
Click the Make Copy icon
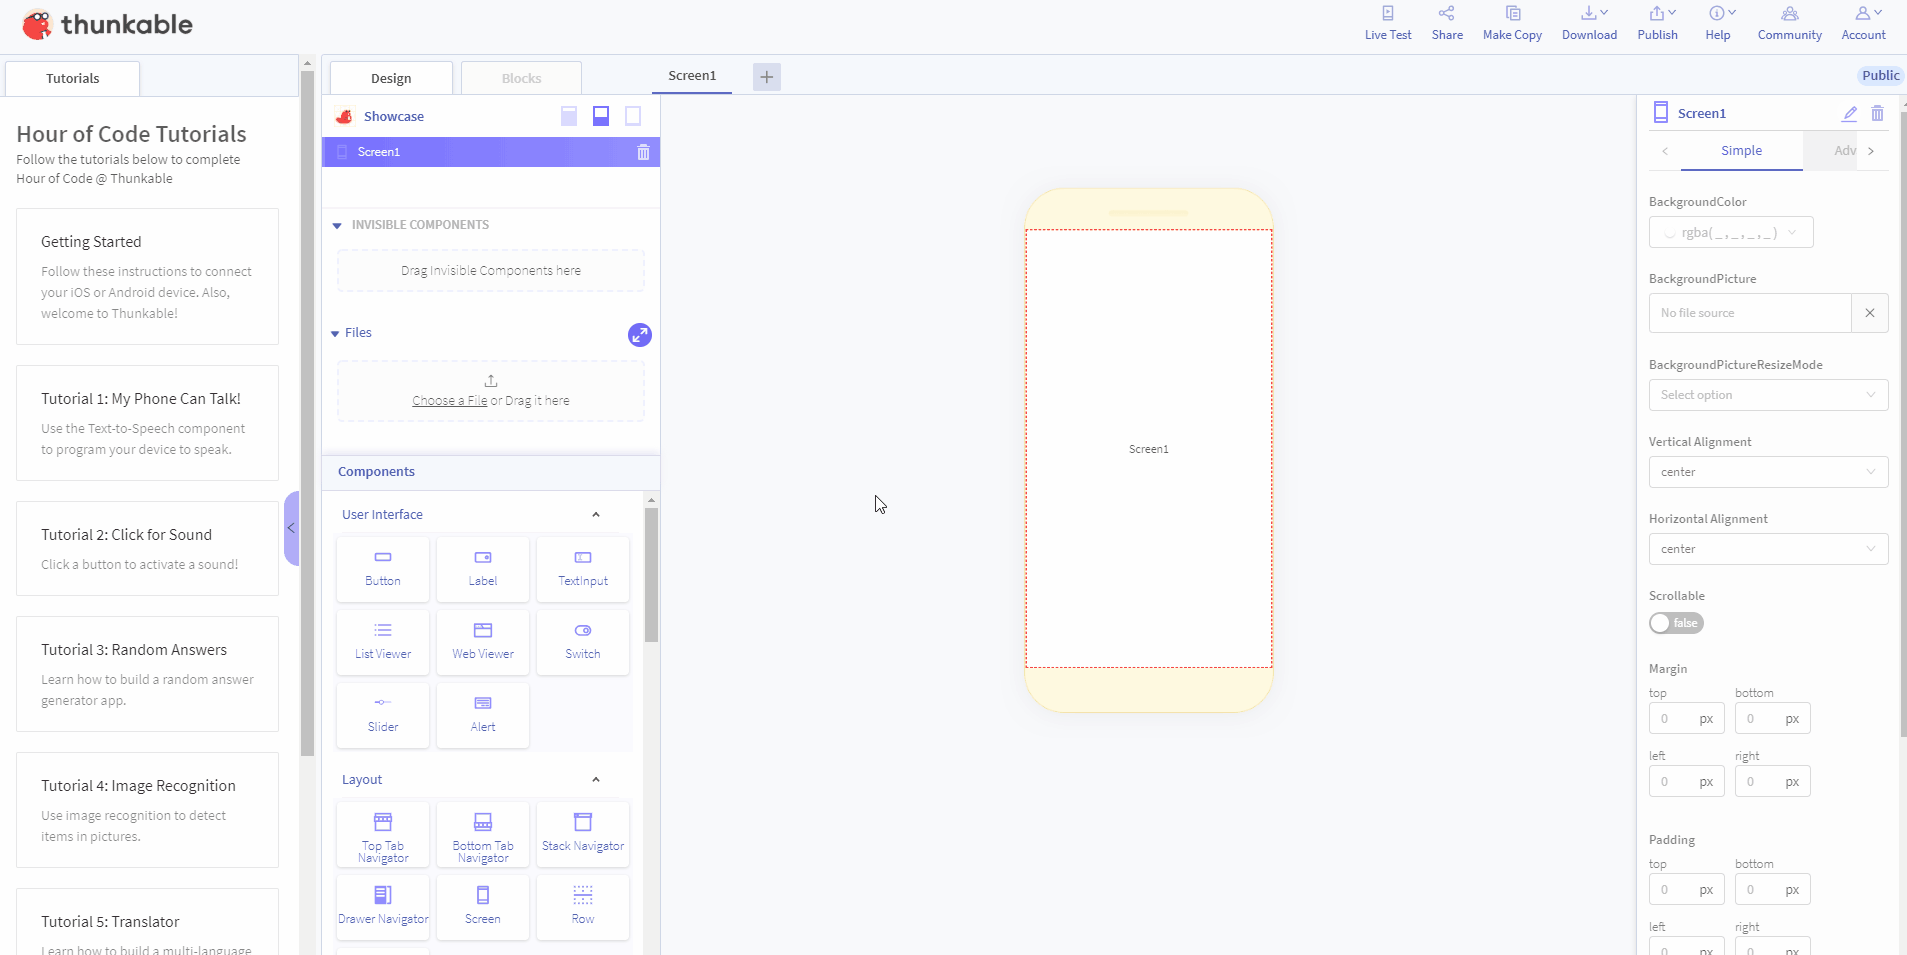[1512, 14]
